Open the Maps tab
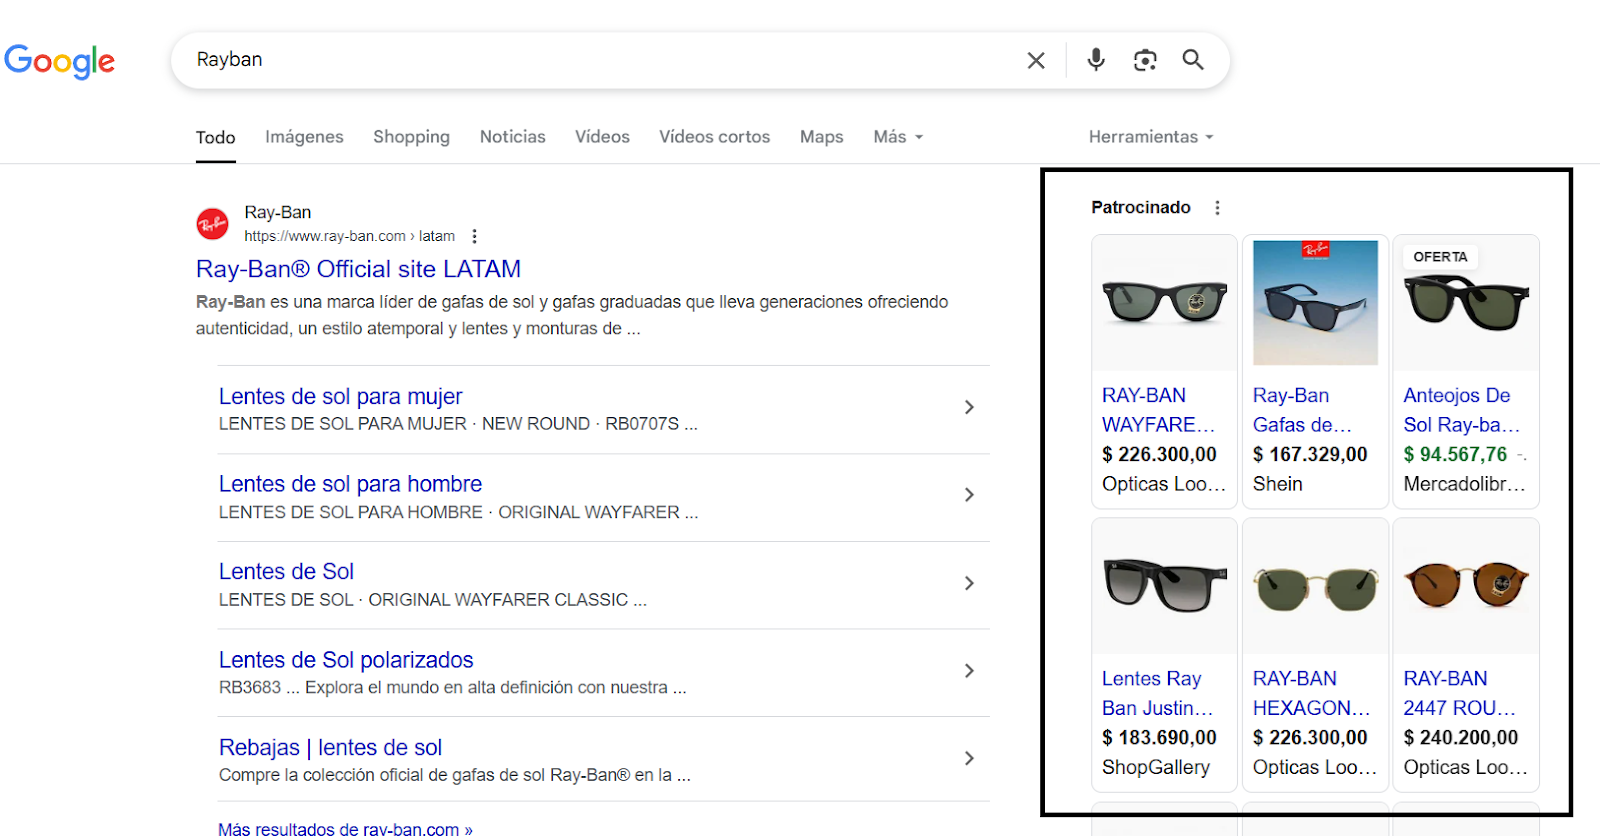1600x836 pixels. pyautogui.click(x=822, y=137)
